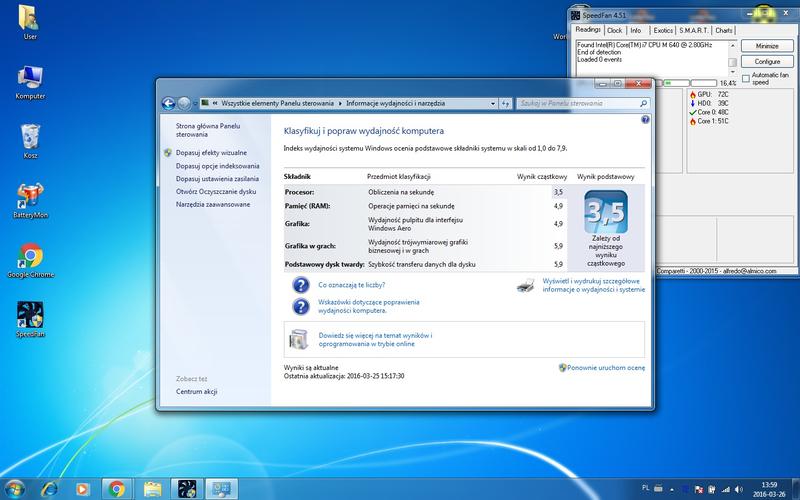This screenshot has height=500, width=800.
Task: Click 'Wyświetl i wydrukuj szczegółowe informacje' link
Action: [593, 285]
